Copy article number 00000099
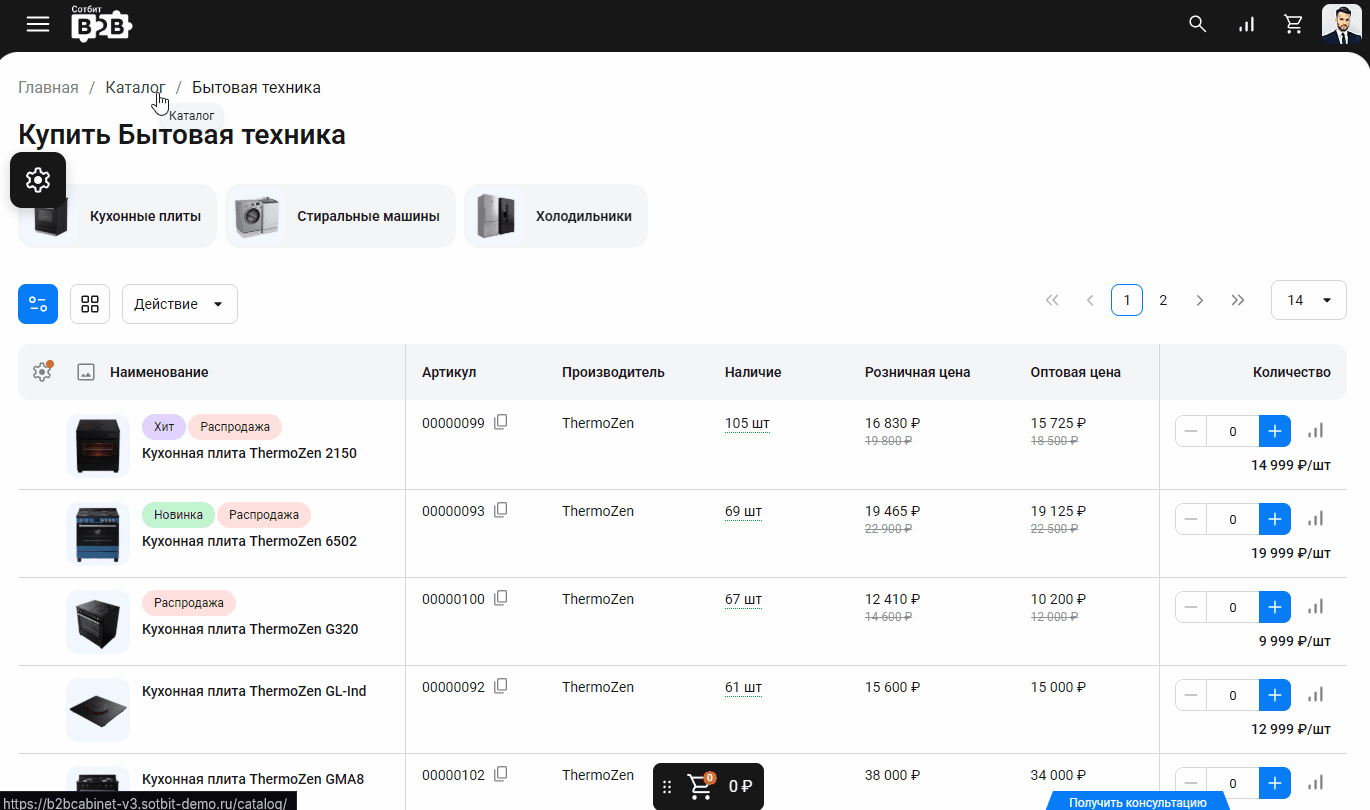Image resolution: width=1370 pixels, height=810 pixels. coord(501,422)
